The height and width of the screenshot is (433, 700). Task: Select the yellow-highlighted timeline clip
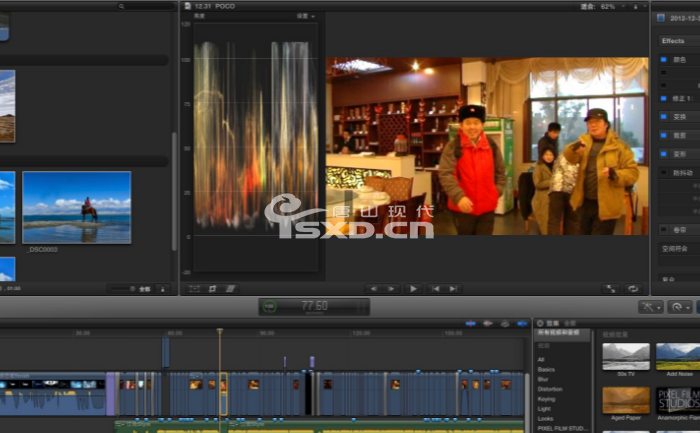click(x=223, y=394)
